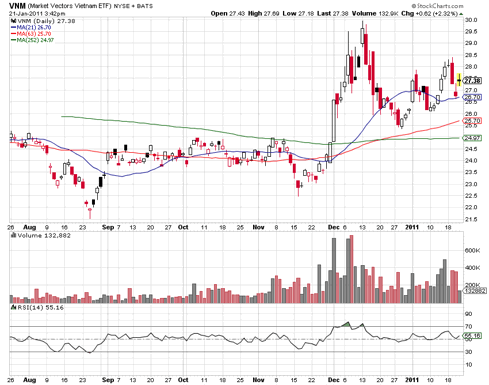Click the Chg +0.62 (+2.32%) text

(429, 14)
